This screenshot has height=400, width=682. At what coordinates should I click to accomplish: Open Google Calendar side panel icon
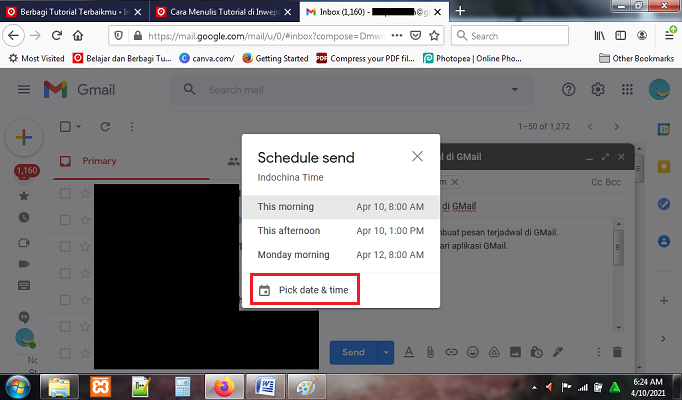[x=664, y=129]
